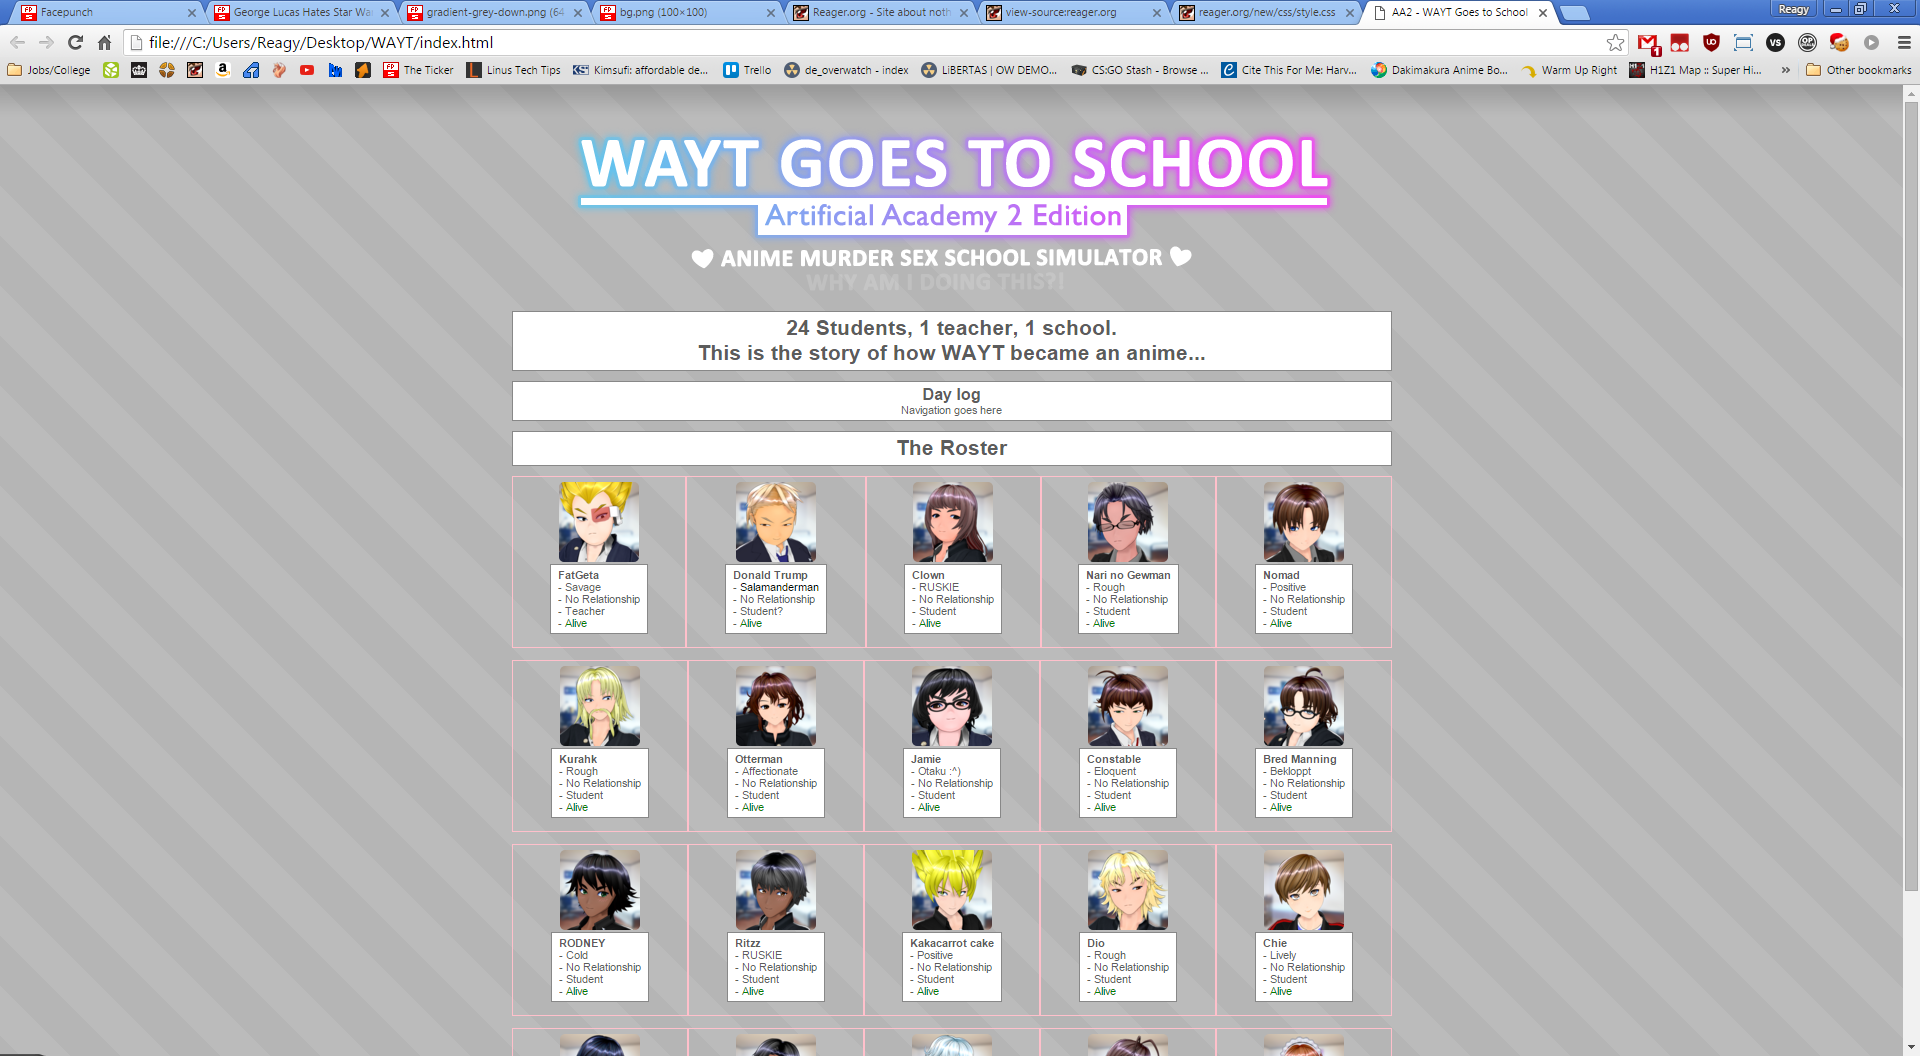This screenshot has height=1056, width=1920.
Task: Click the round VS extension icon
Action: pos(1775,42)
